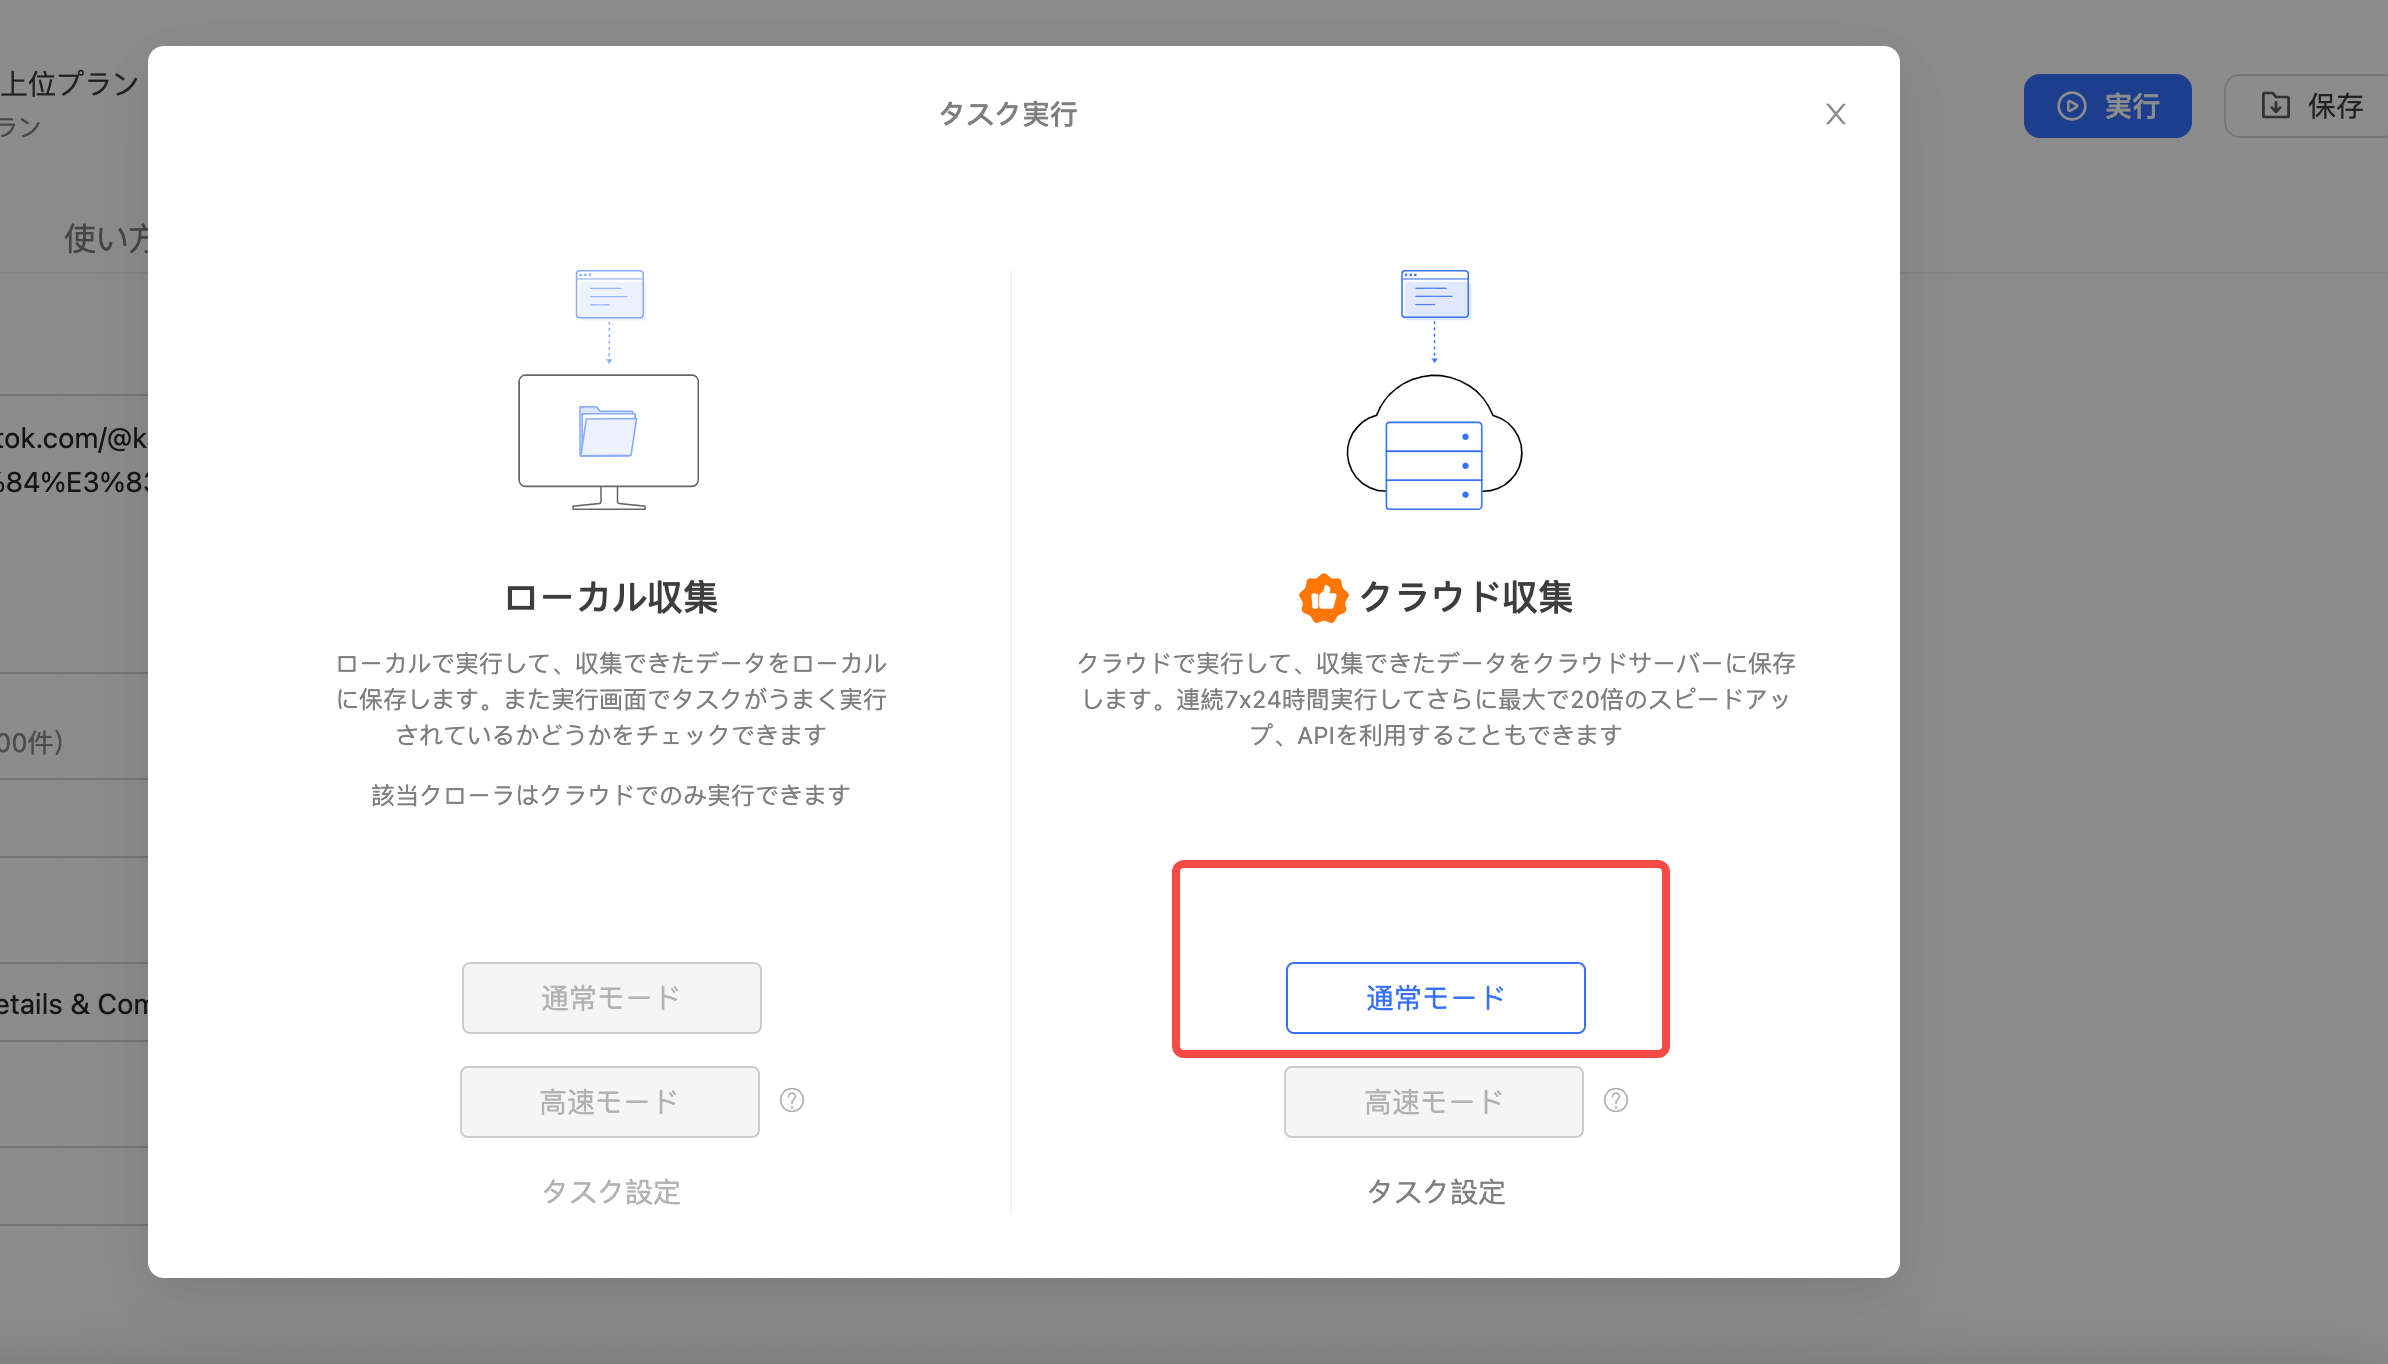The height and width of the screenshot is (1364, 2388).
Task: Click the orange thumbs-up recommended badge
Action: tap(1323, 598)
